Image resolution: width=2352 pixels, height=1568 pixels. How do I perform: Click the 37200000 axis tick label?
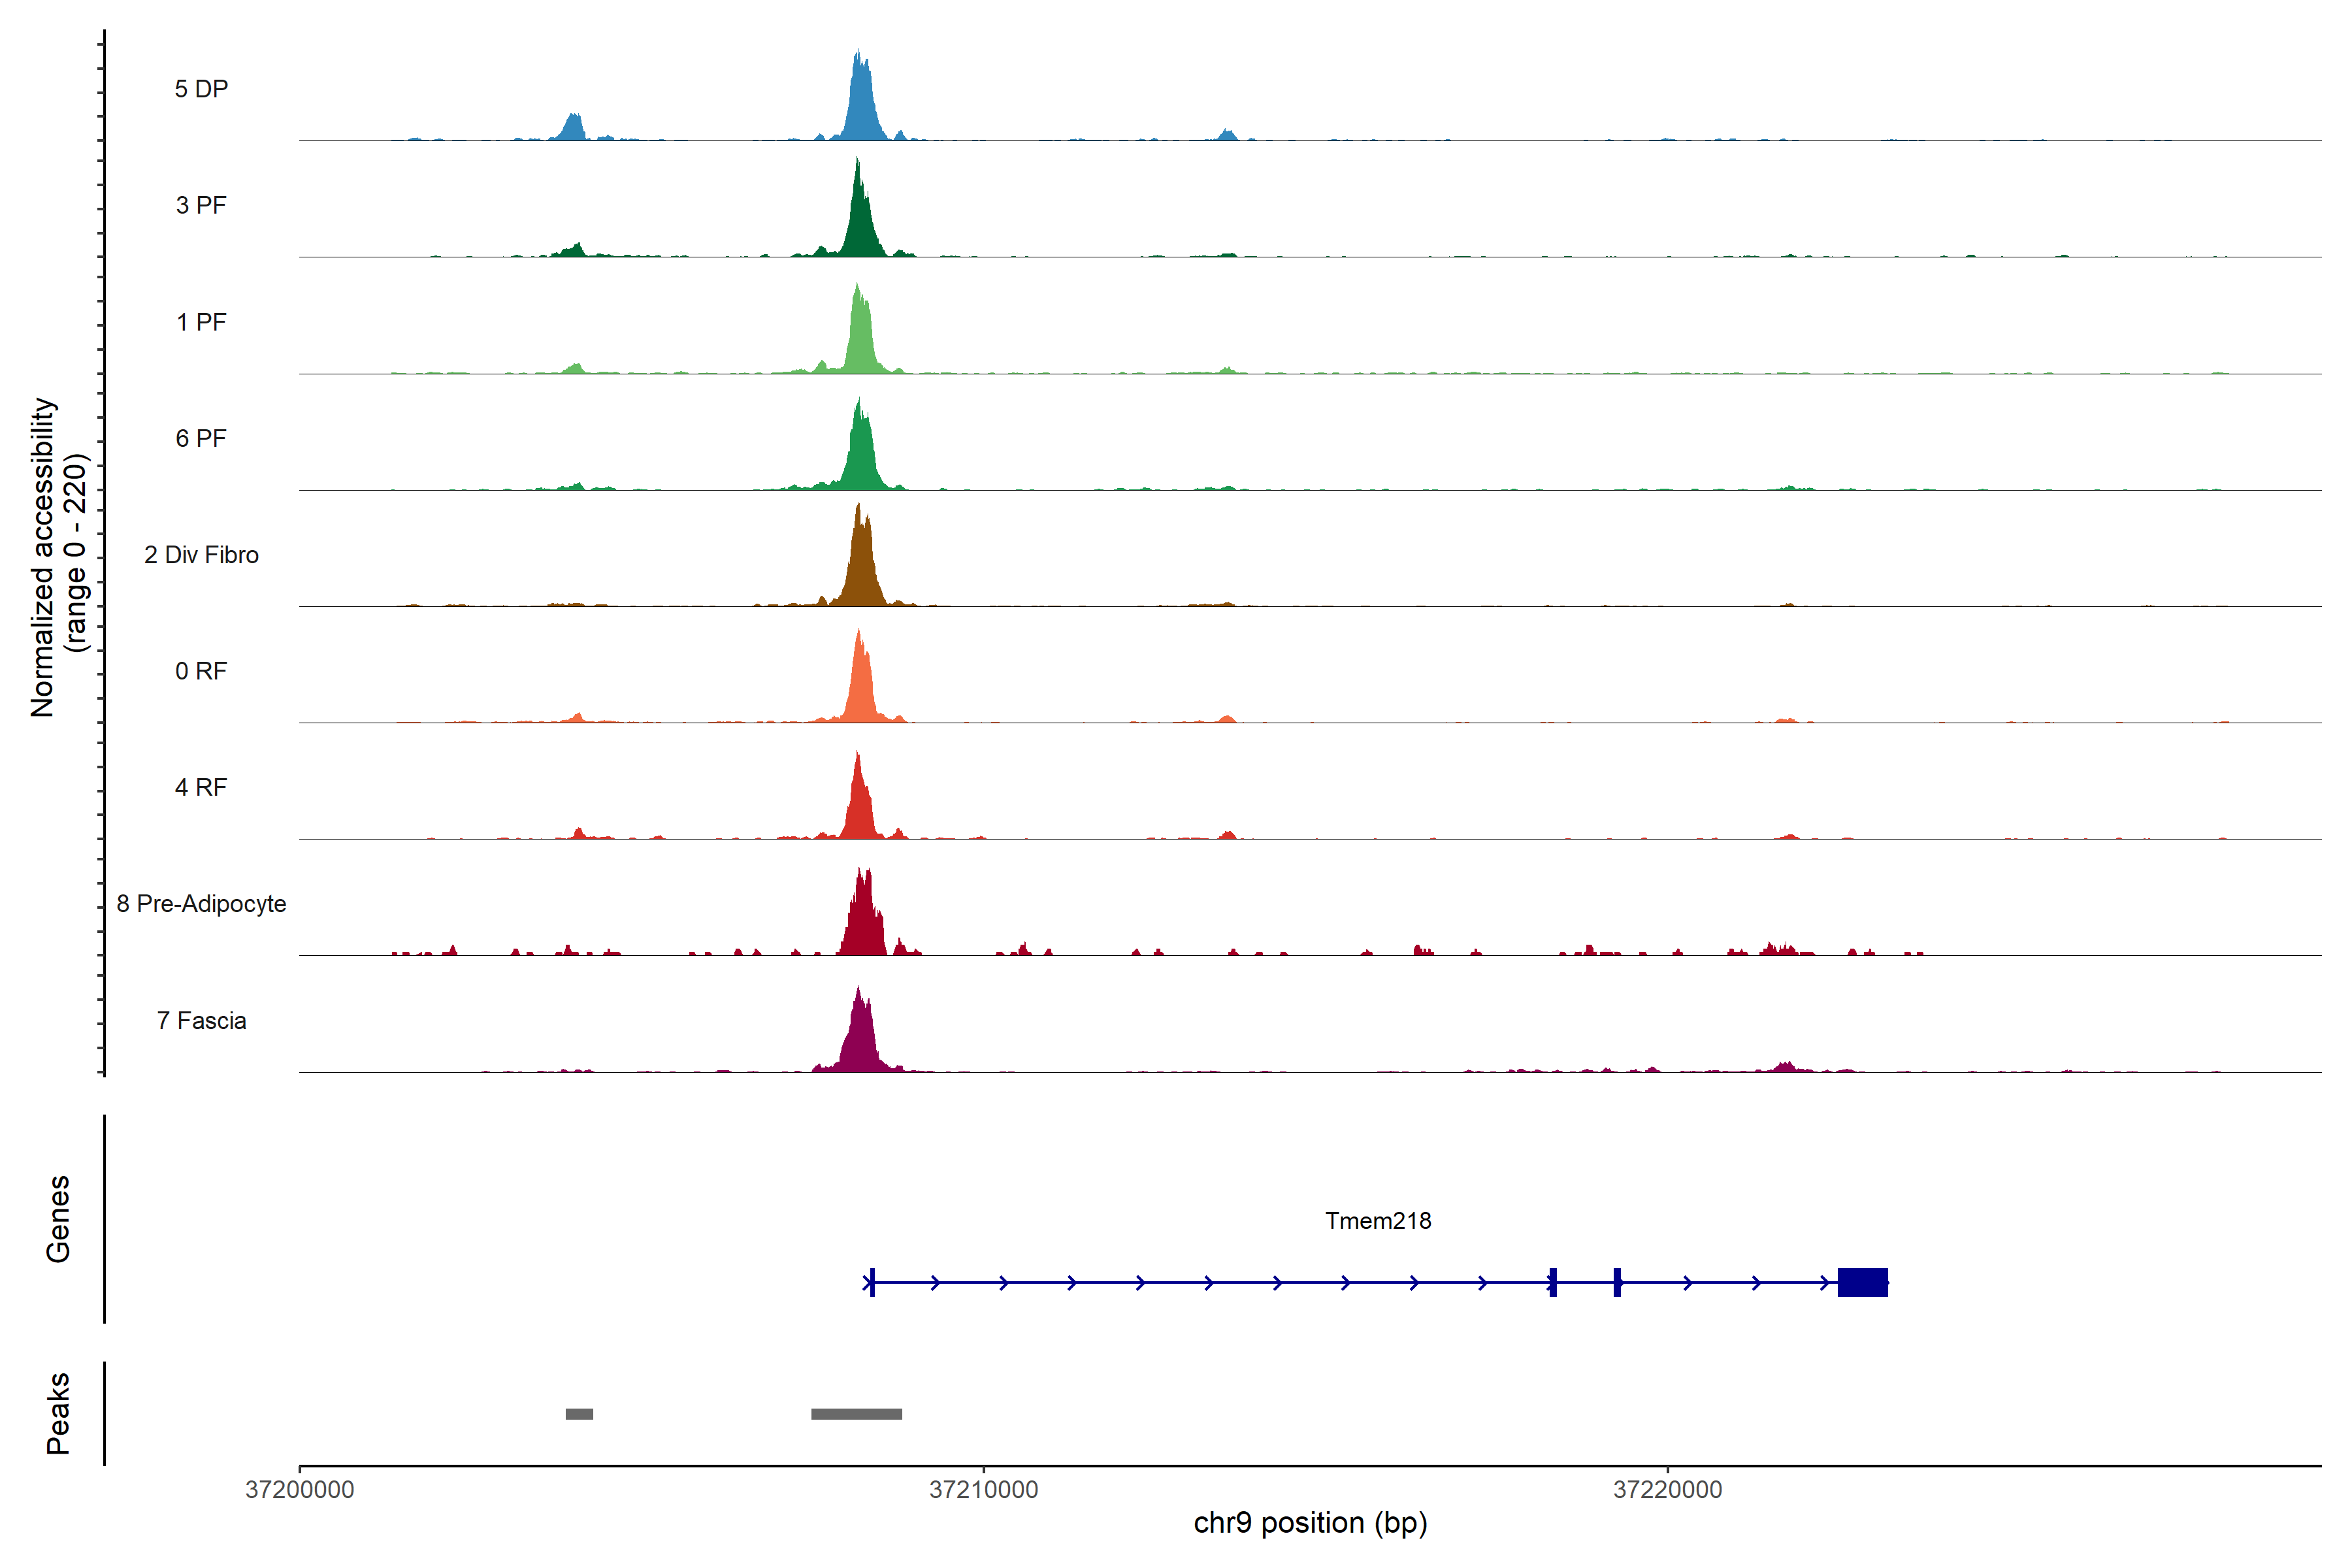tap(299, 1490)
